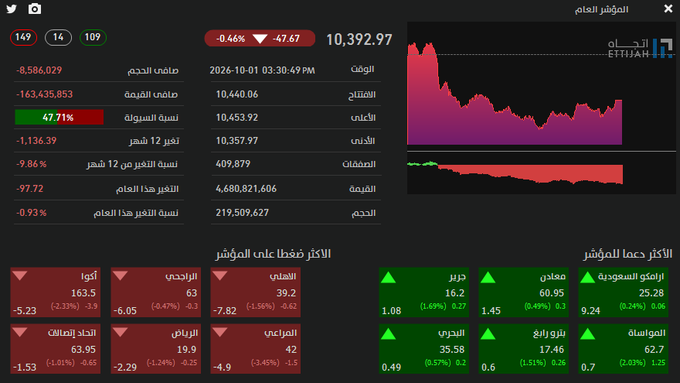Click the index intraday price area chart

(514, 93)
